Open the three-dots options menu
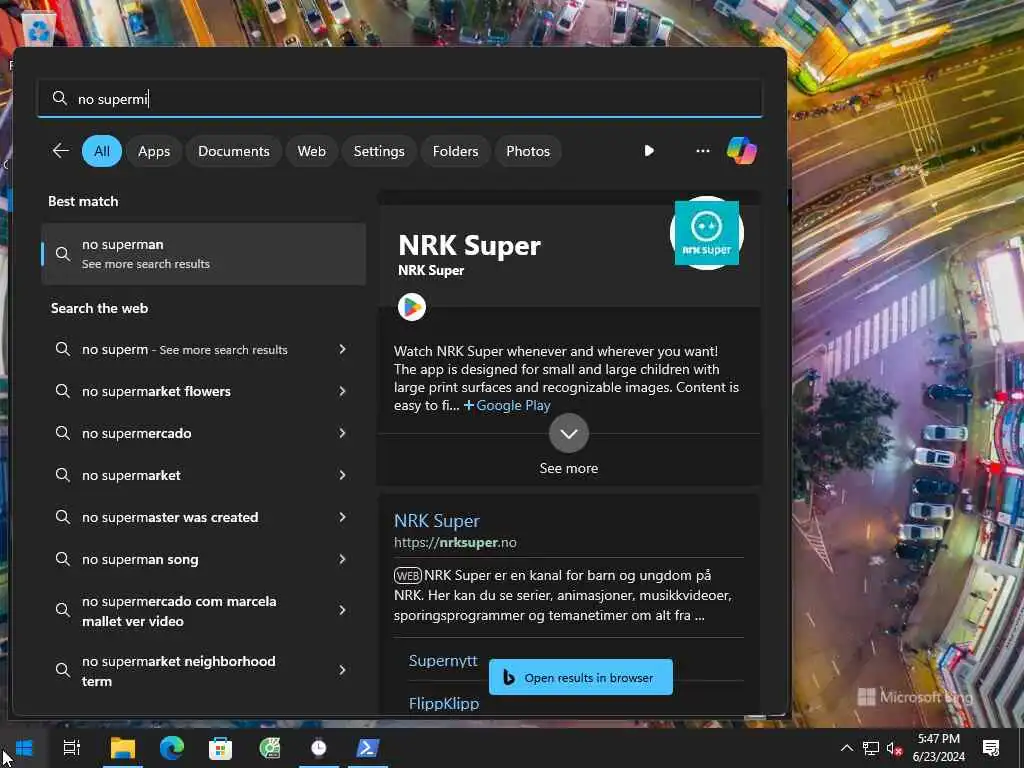Image resolution: width=1024 pixels, height=768 pixels. coord(703,151)
